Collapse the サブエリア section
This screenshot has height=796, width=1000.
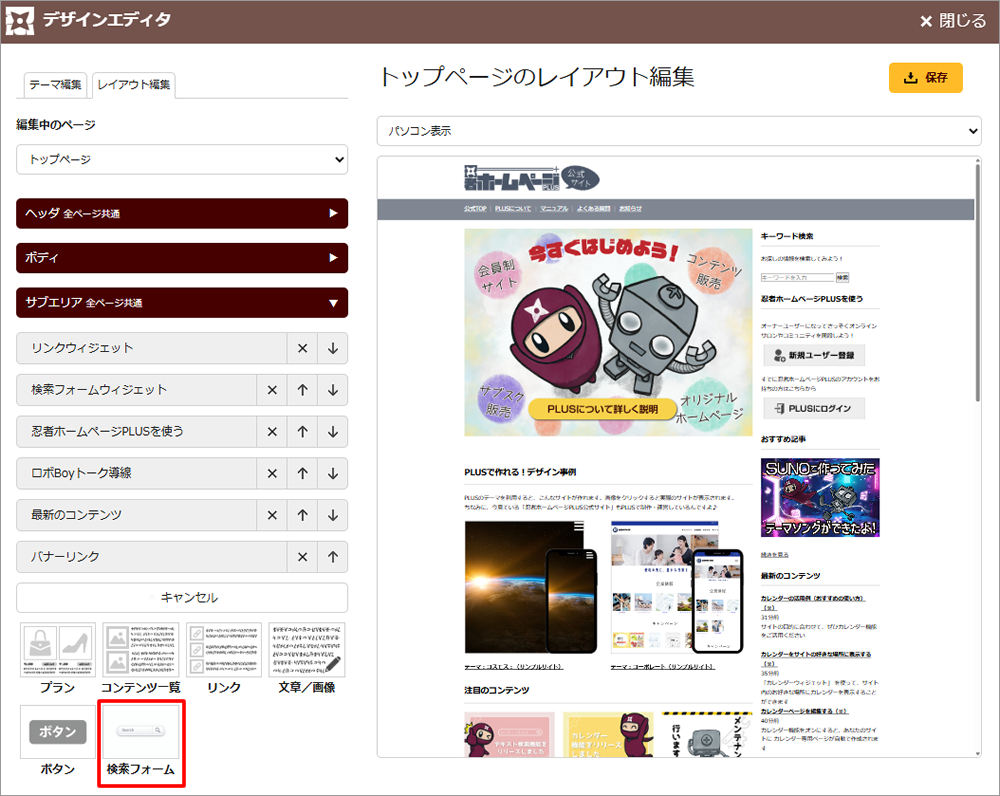pos(182,303)
